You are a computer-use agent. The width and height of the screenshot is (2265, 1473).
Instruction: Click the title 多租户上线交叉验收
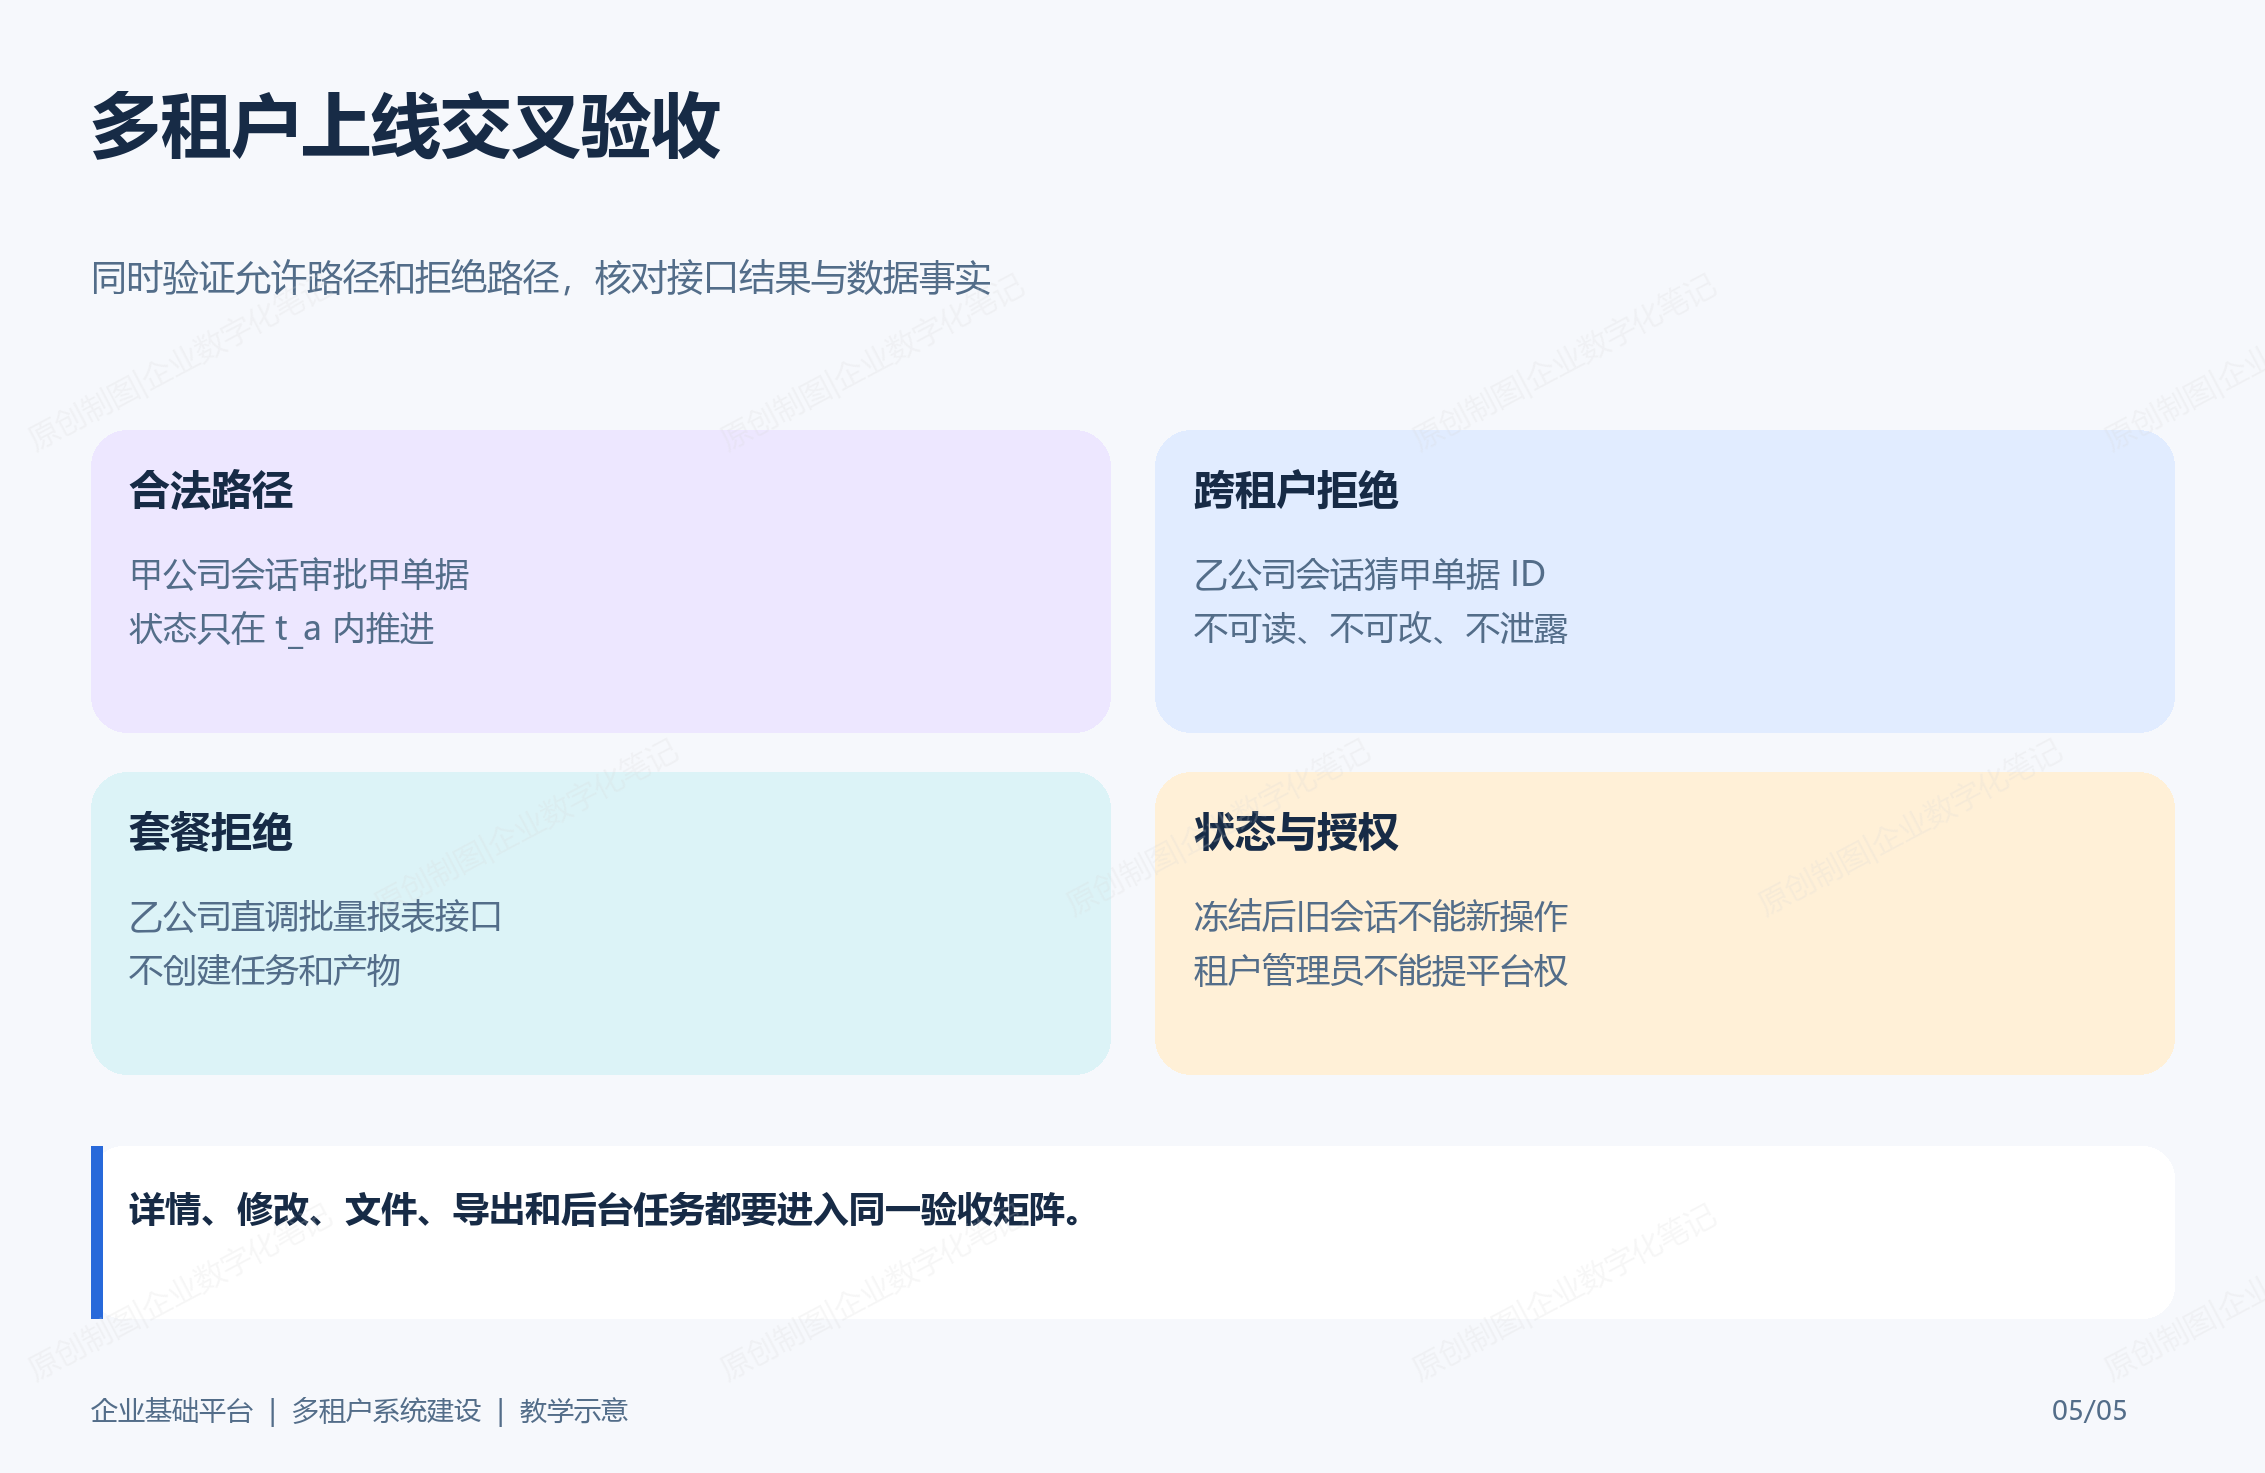click(x=405, y=127)
